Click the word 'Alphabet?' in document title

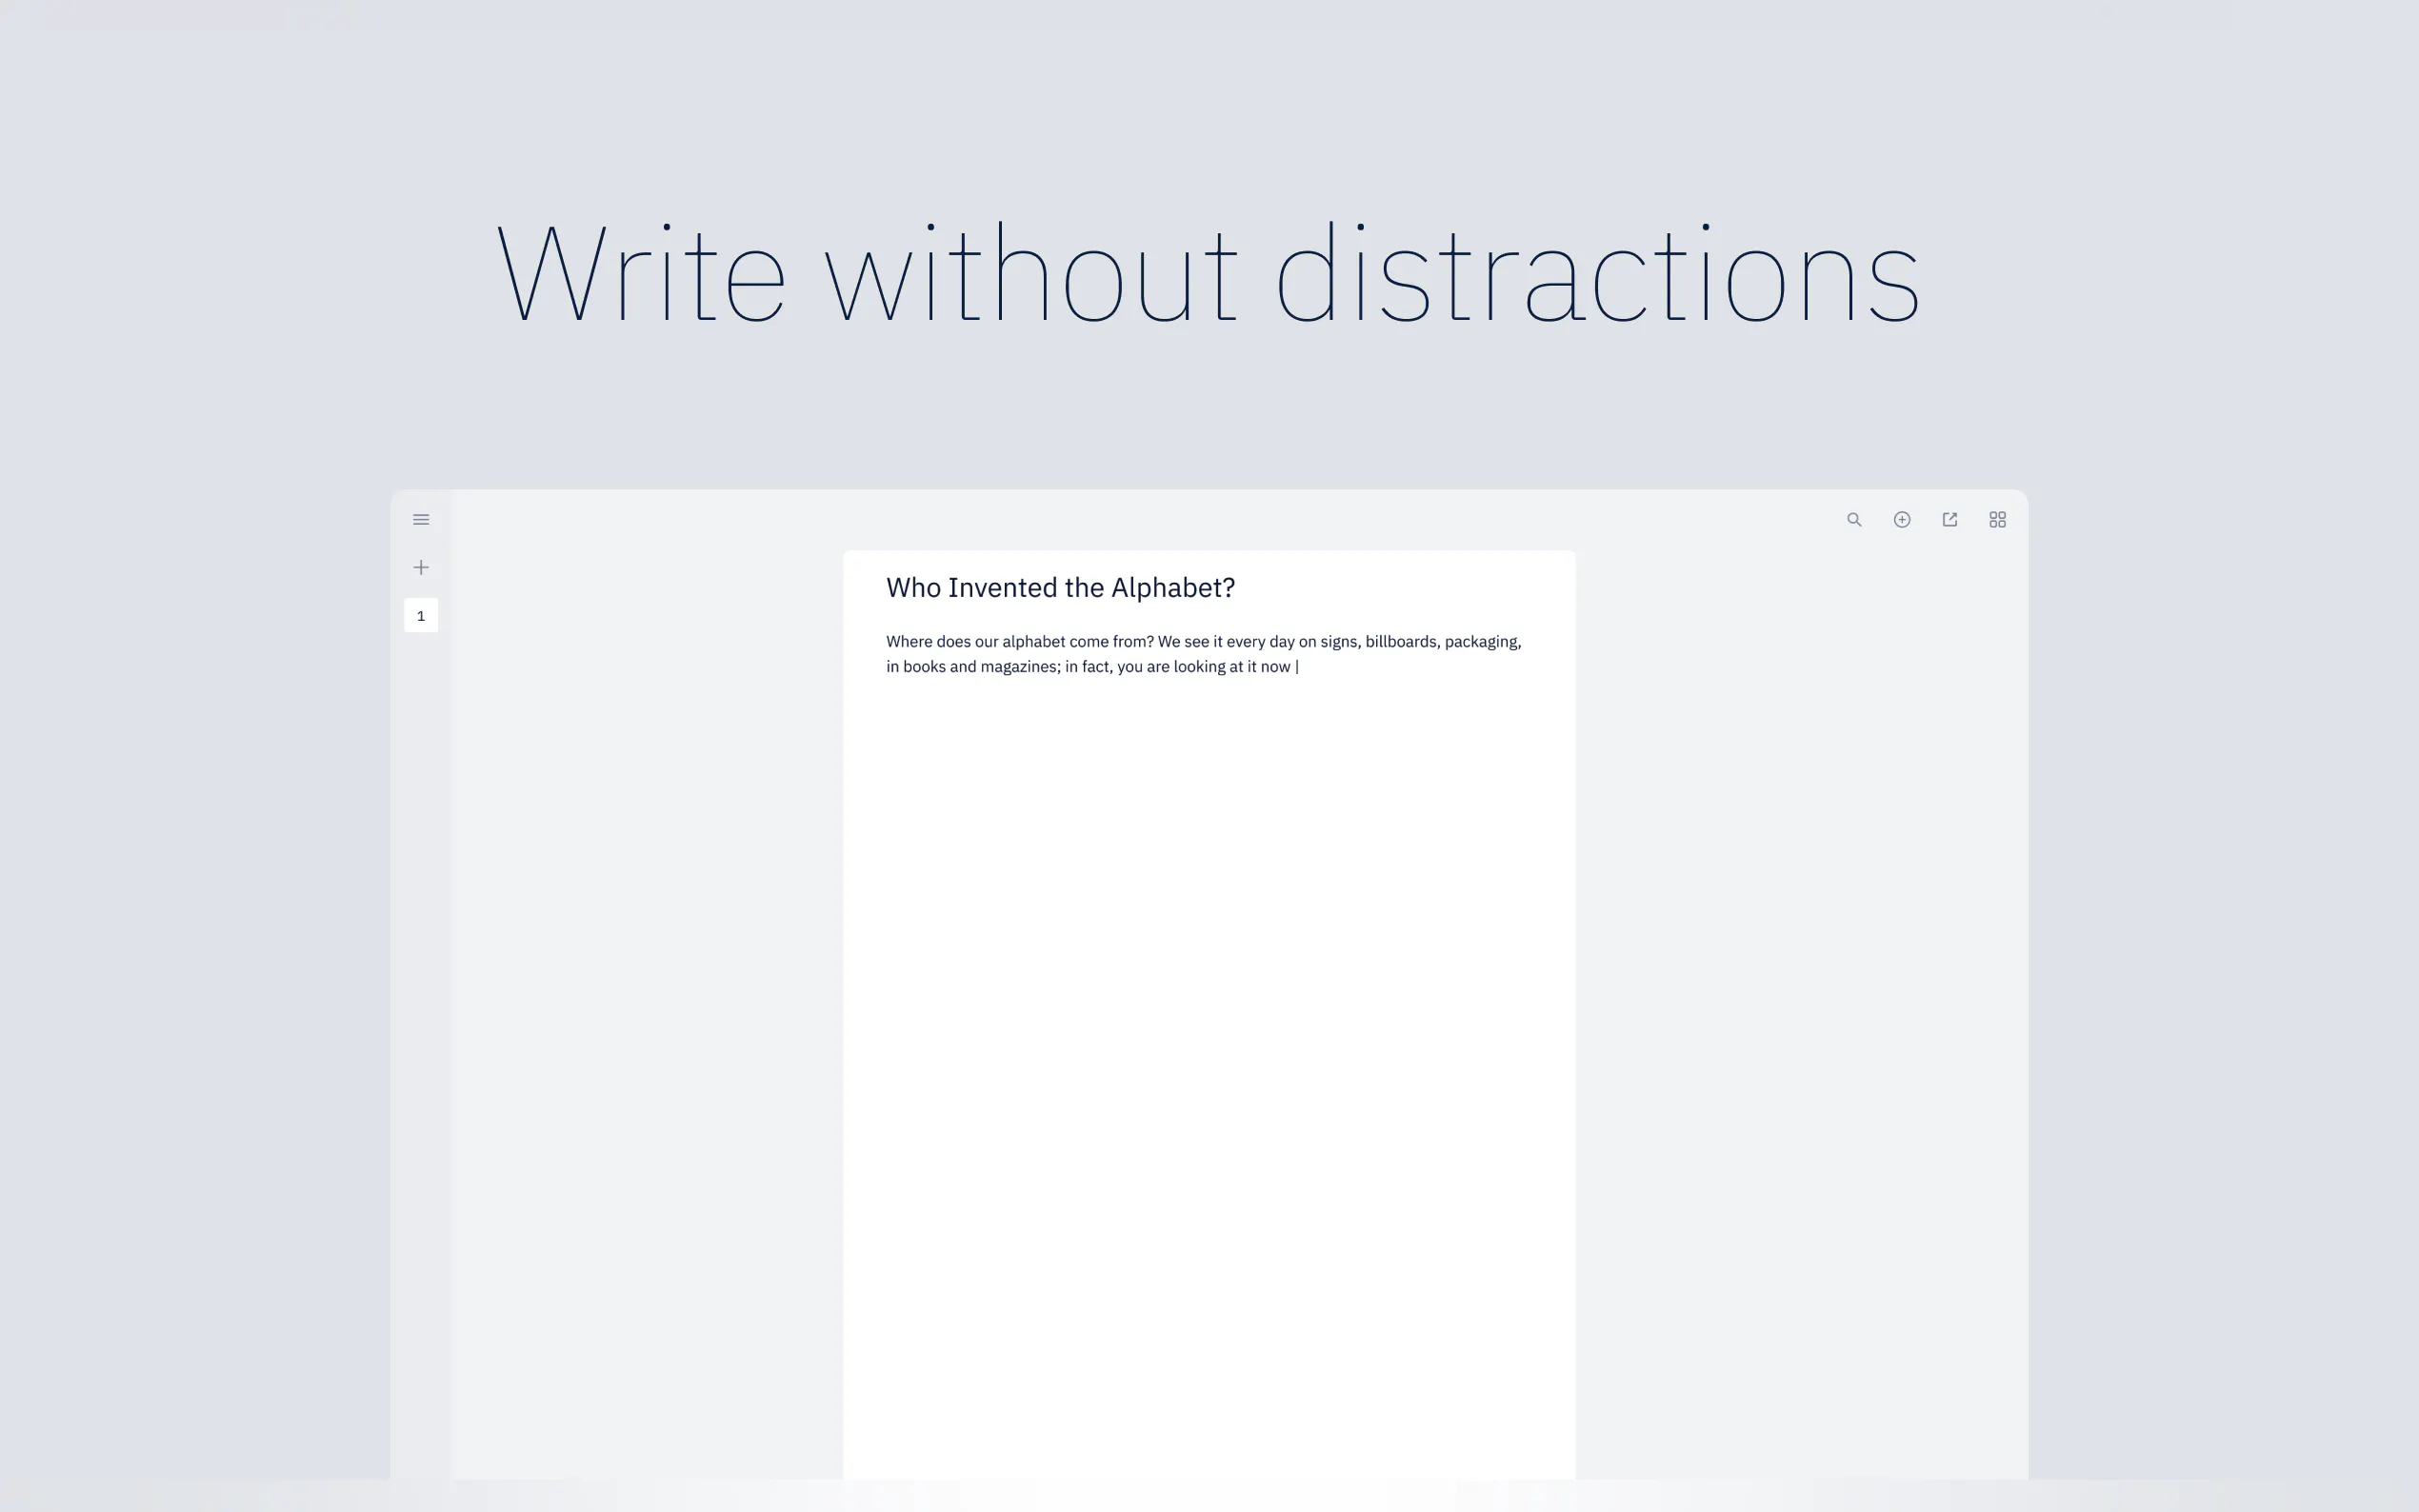(x=1172, y=588)
